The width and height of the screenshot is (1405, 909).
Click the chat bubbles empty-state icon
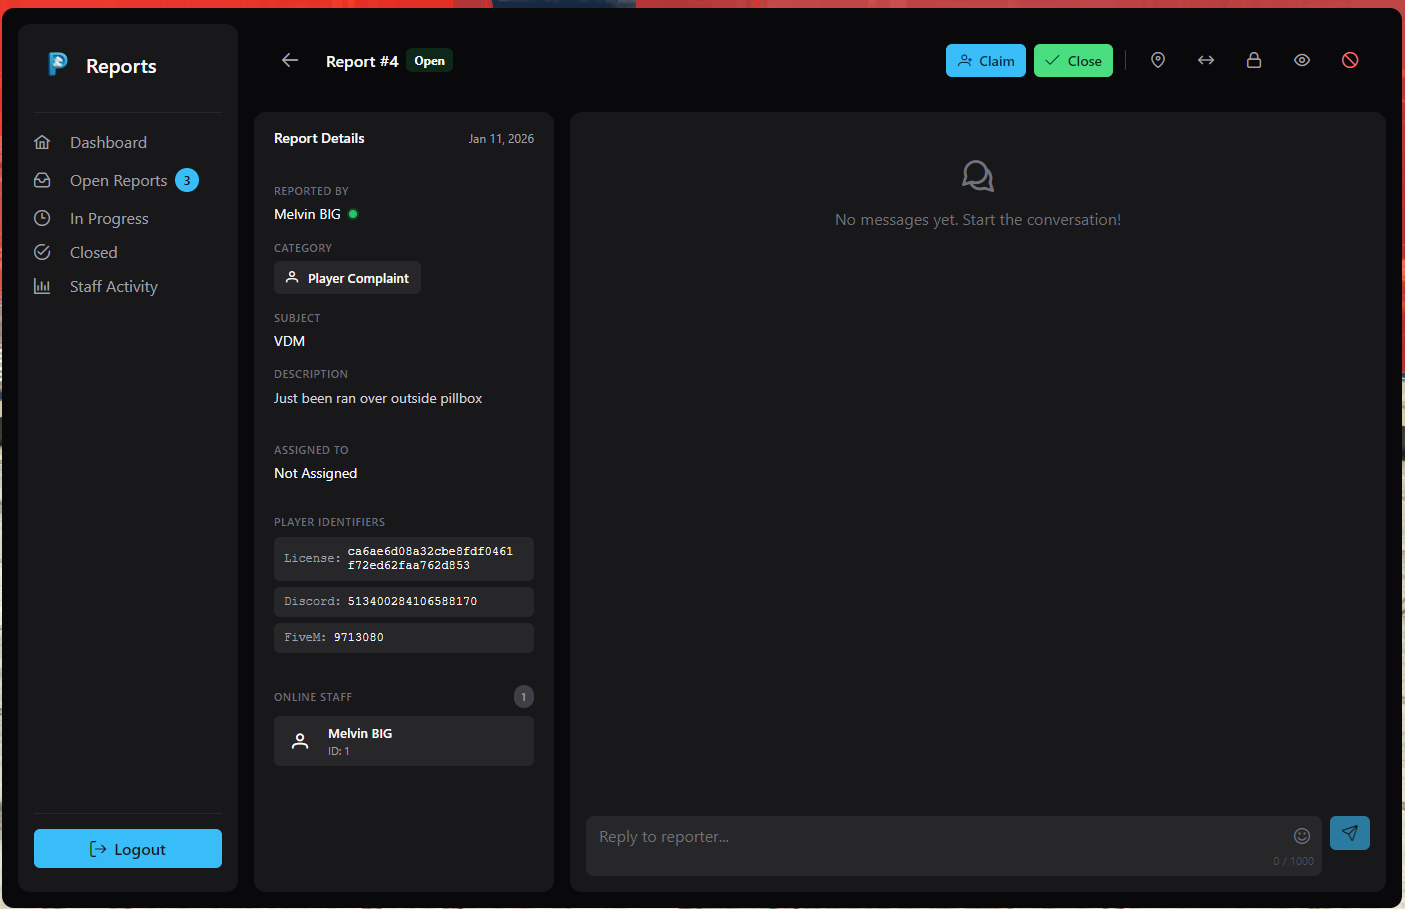point(978,176)
